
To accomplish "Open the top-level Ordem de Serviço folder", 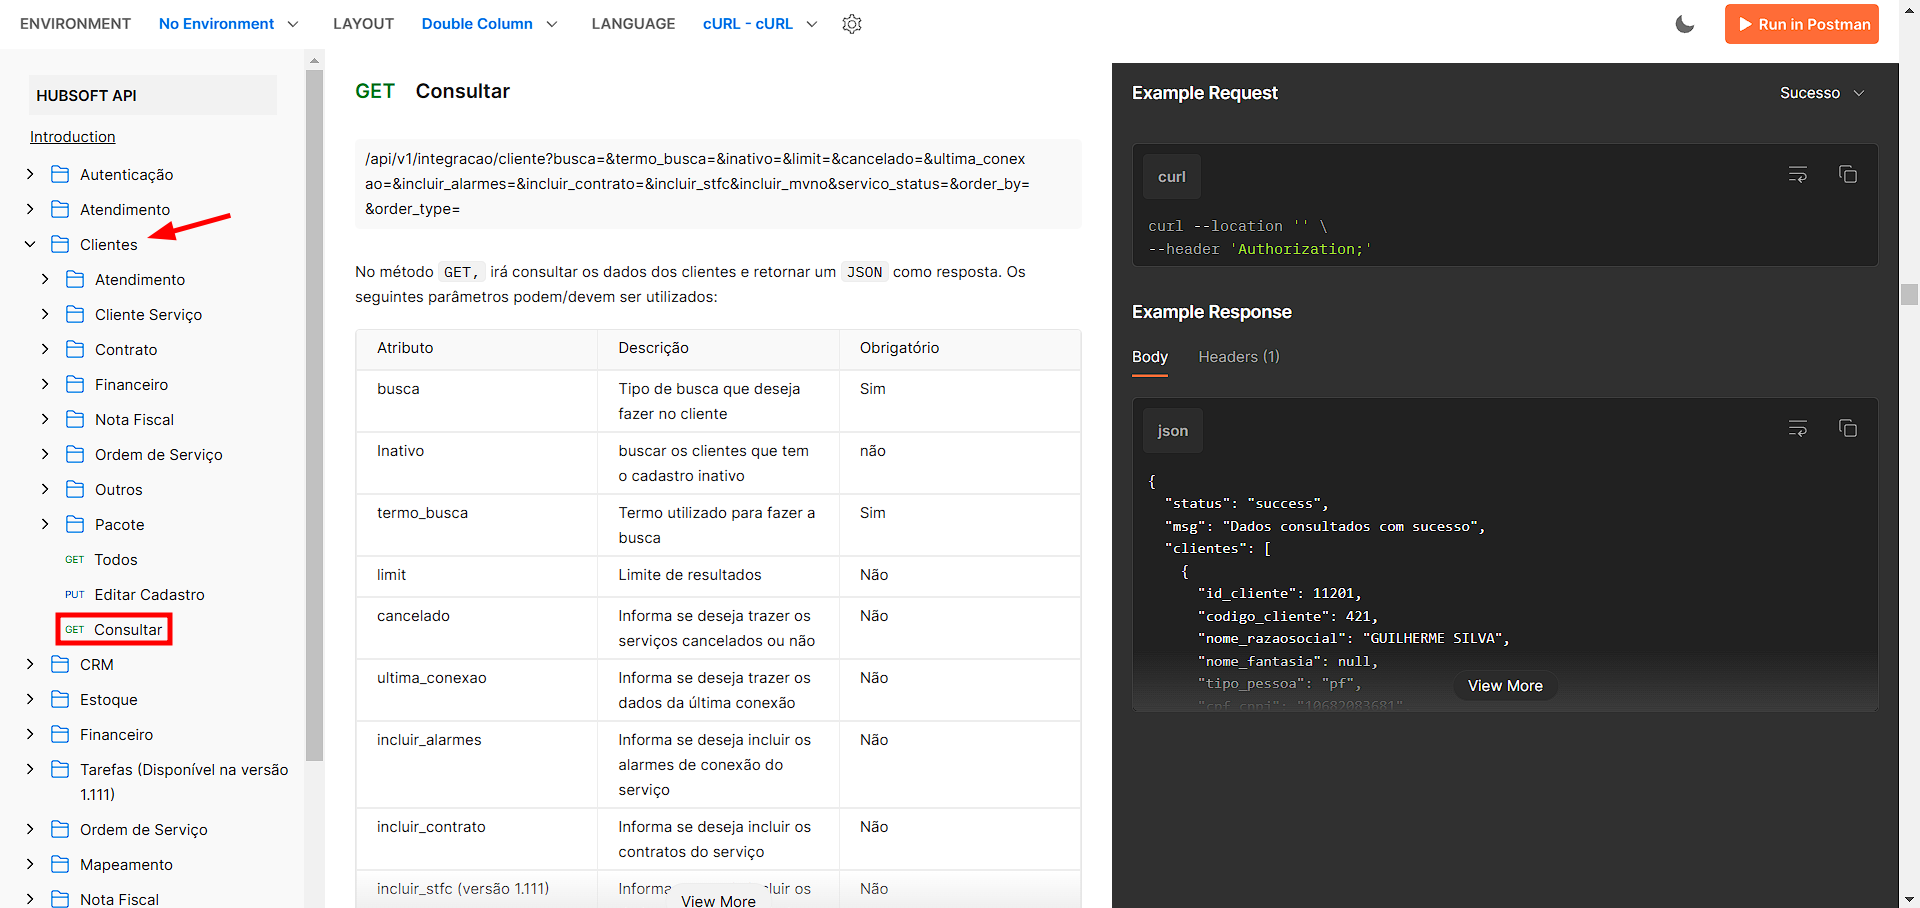I will (x=144, y=830).
